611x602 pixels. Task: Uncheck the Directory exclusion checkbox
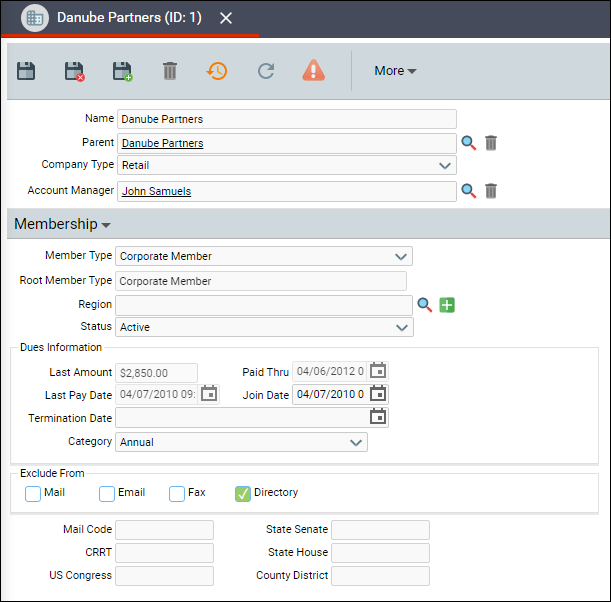(x=243, y=494)
